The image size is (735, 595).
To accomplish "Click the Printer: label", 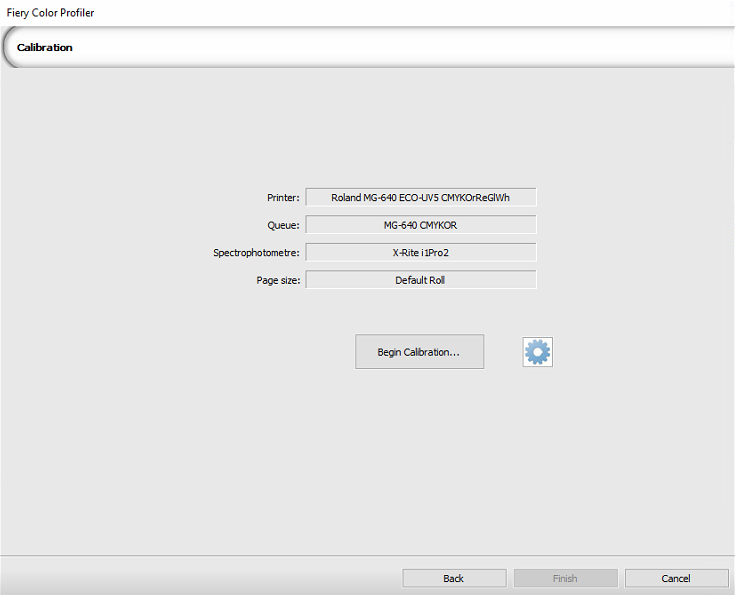I will pos(283,197).
